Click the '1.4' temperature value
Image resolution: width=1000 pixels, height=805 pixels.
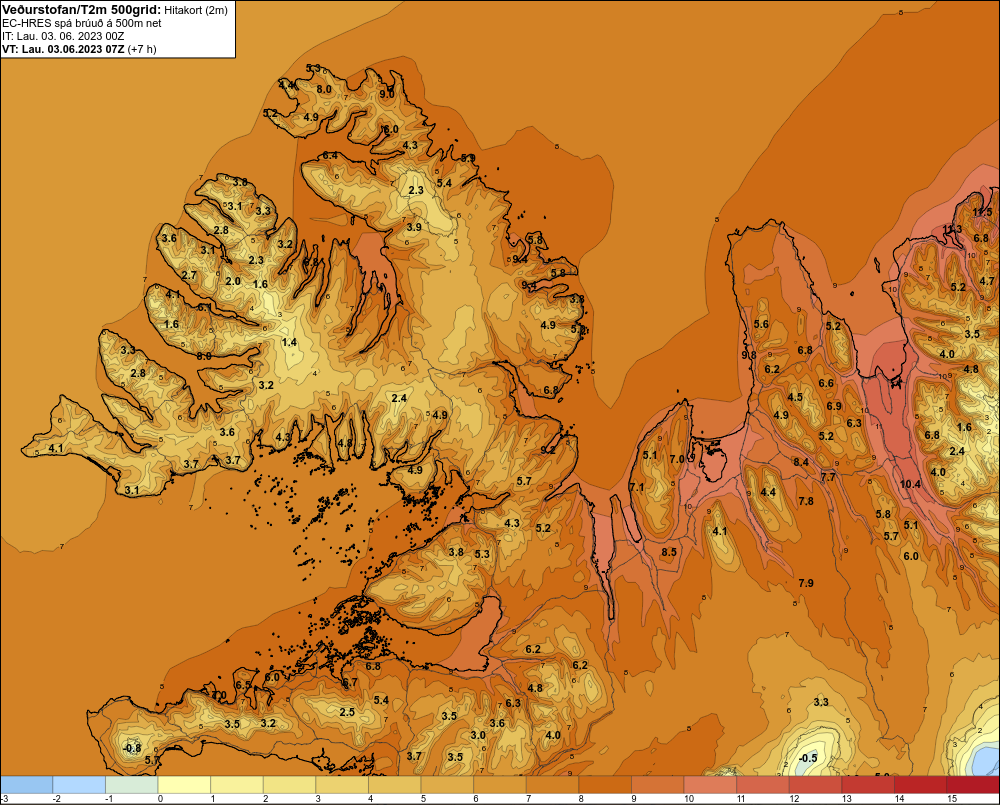(x=290, y=343)
